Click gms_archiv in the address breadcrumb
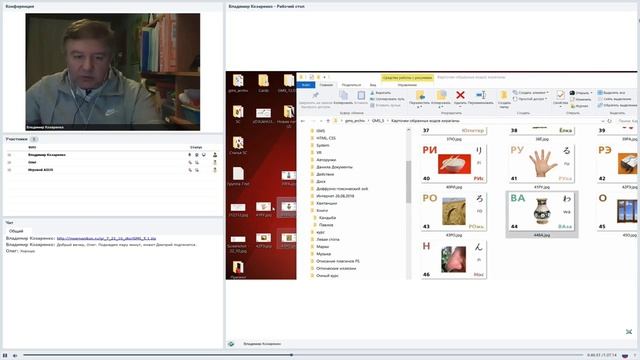 click(x=355, y=121)
